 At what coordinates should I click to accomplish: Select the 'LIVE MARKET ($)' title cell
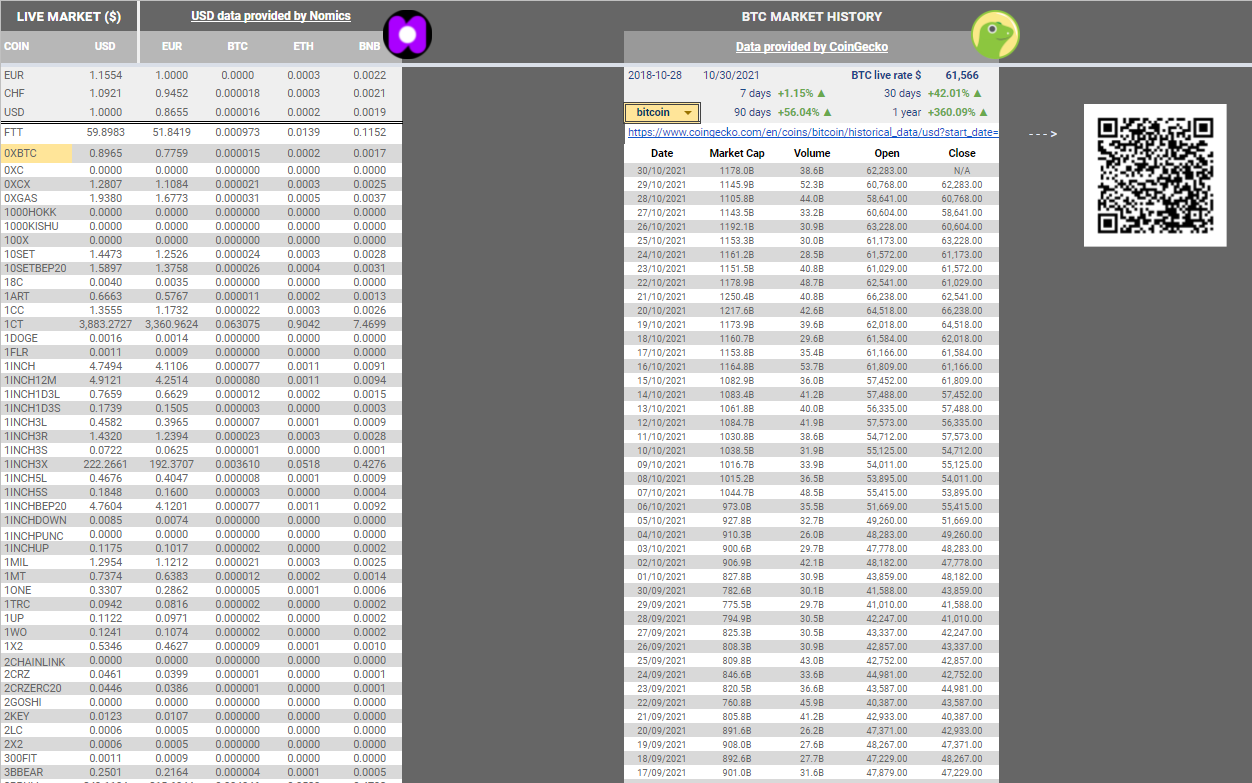69,16
